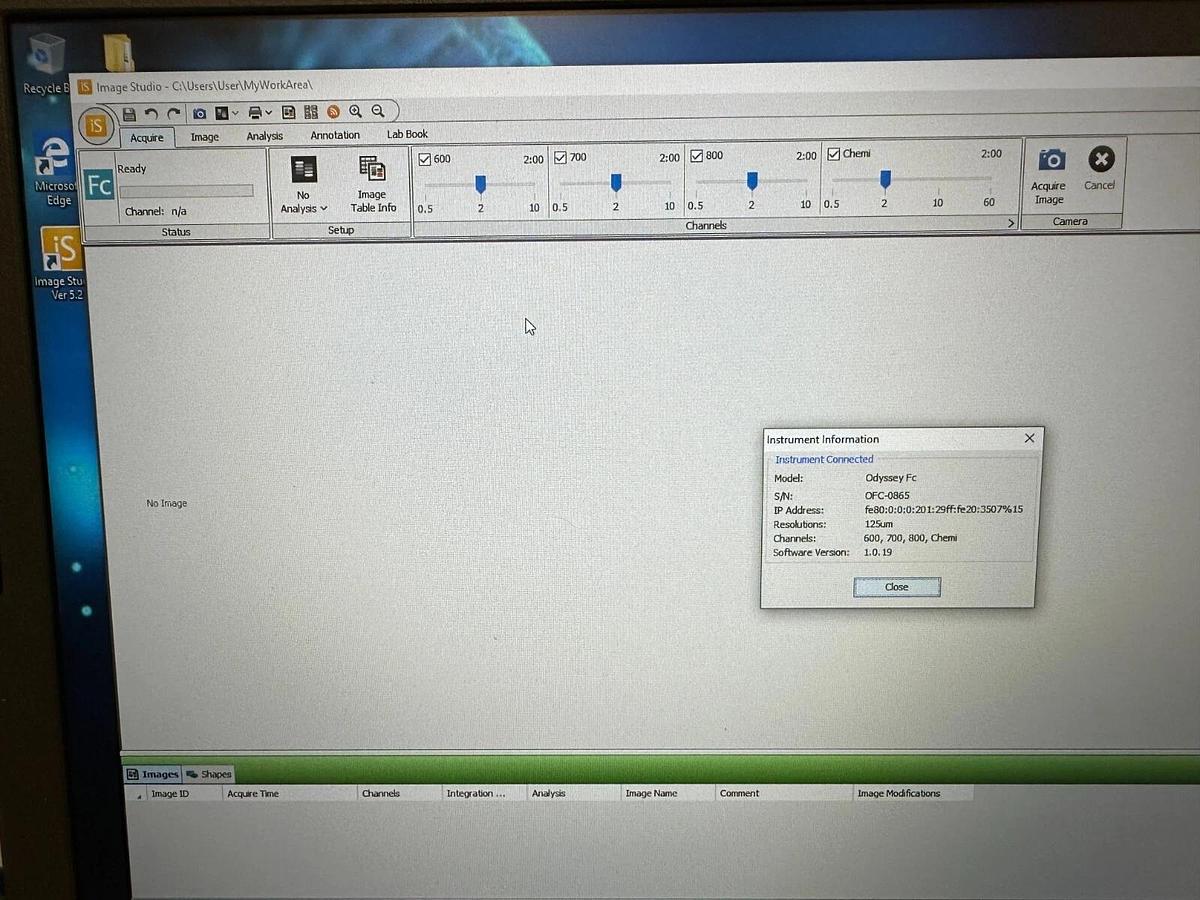Screen dimensions: 1200x900
Task: Click the Print icon in quick toolbar
Action: (x=256, y=113)
